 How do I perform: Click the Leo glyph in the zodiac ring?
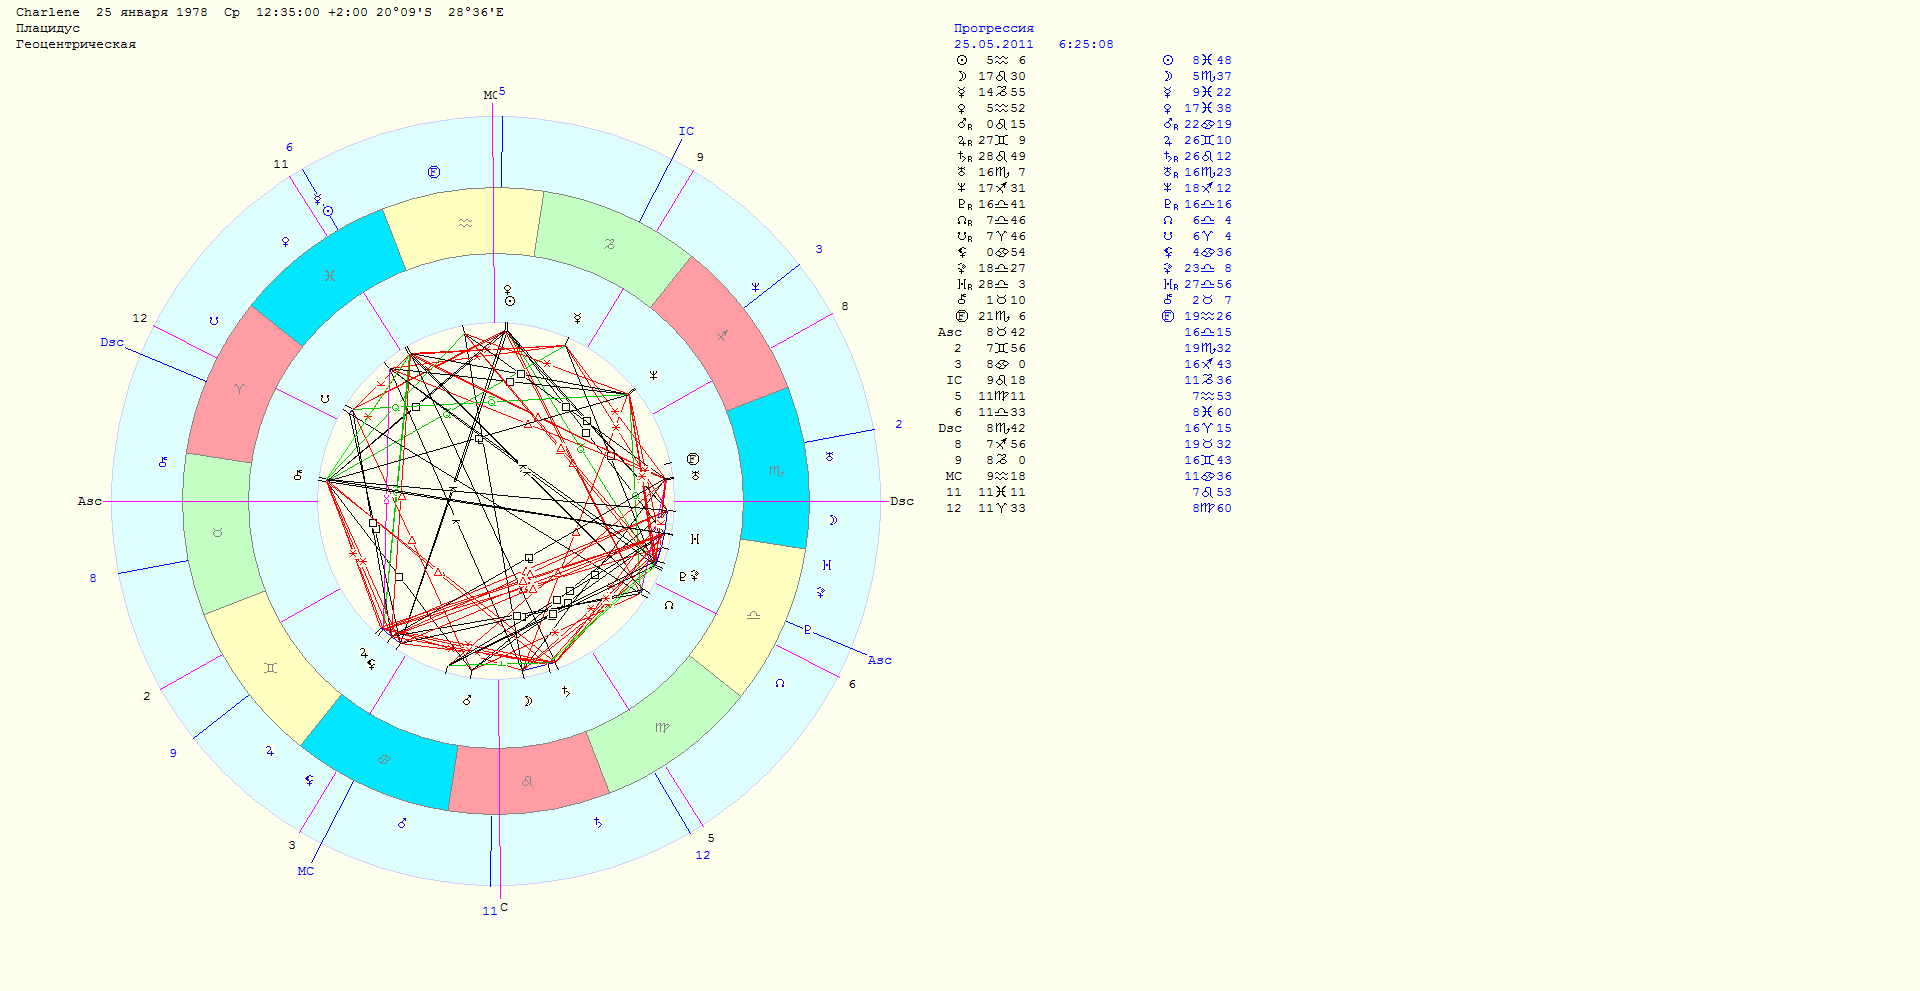point(527,781)
